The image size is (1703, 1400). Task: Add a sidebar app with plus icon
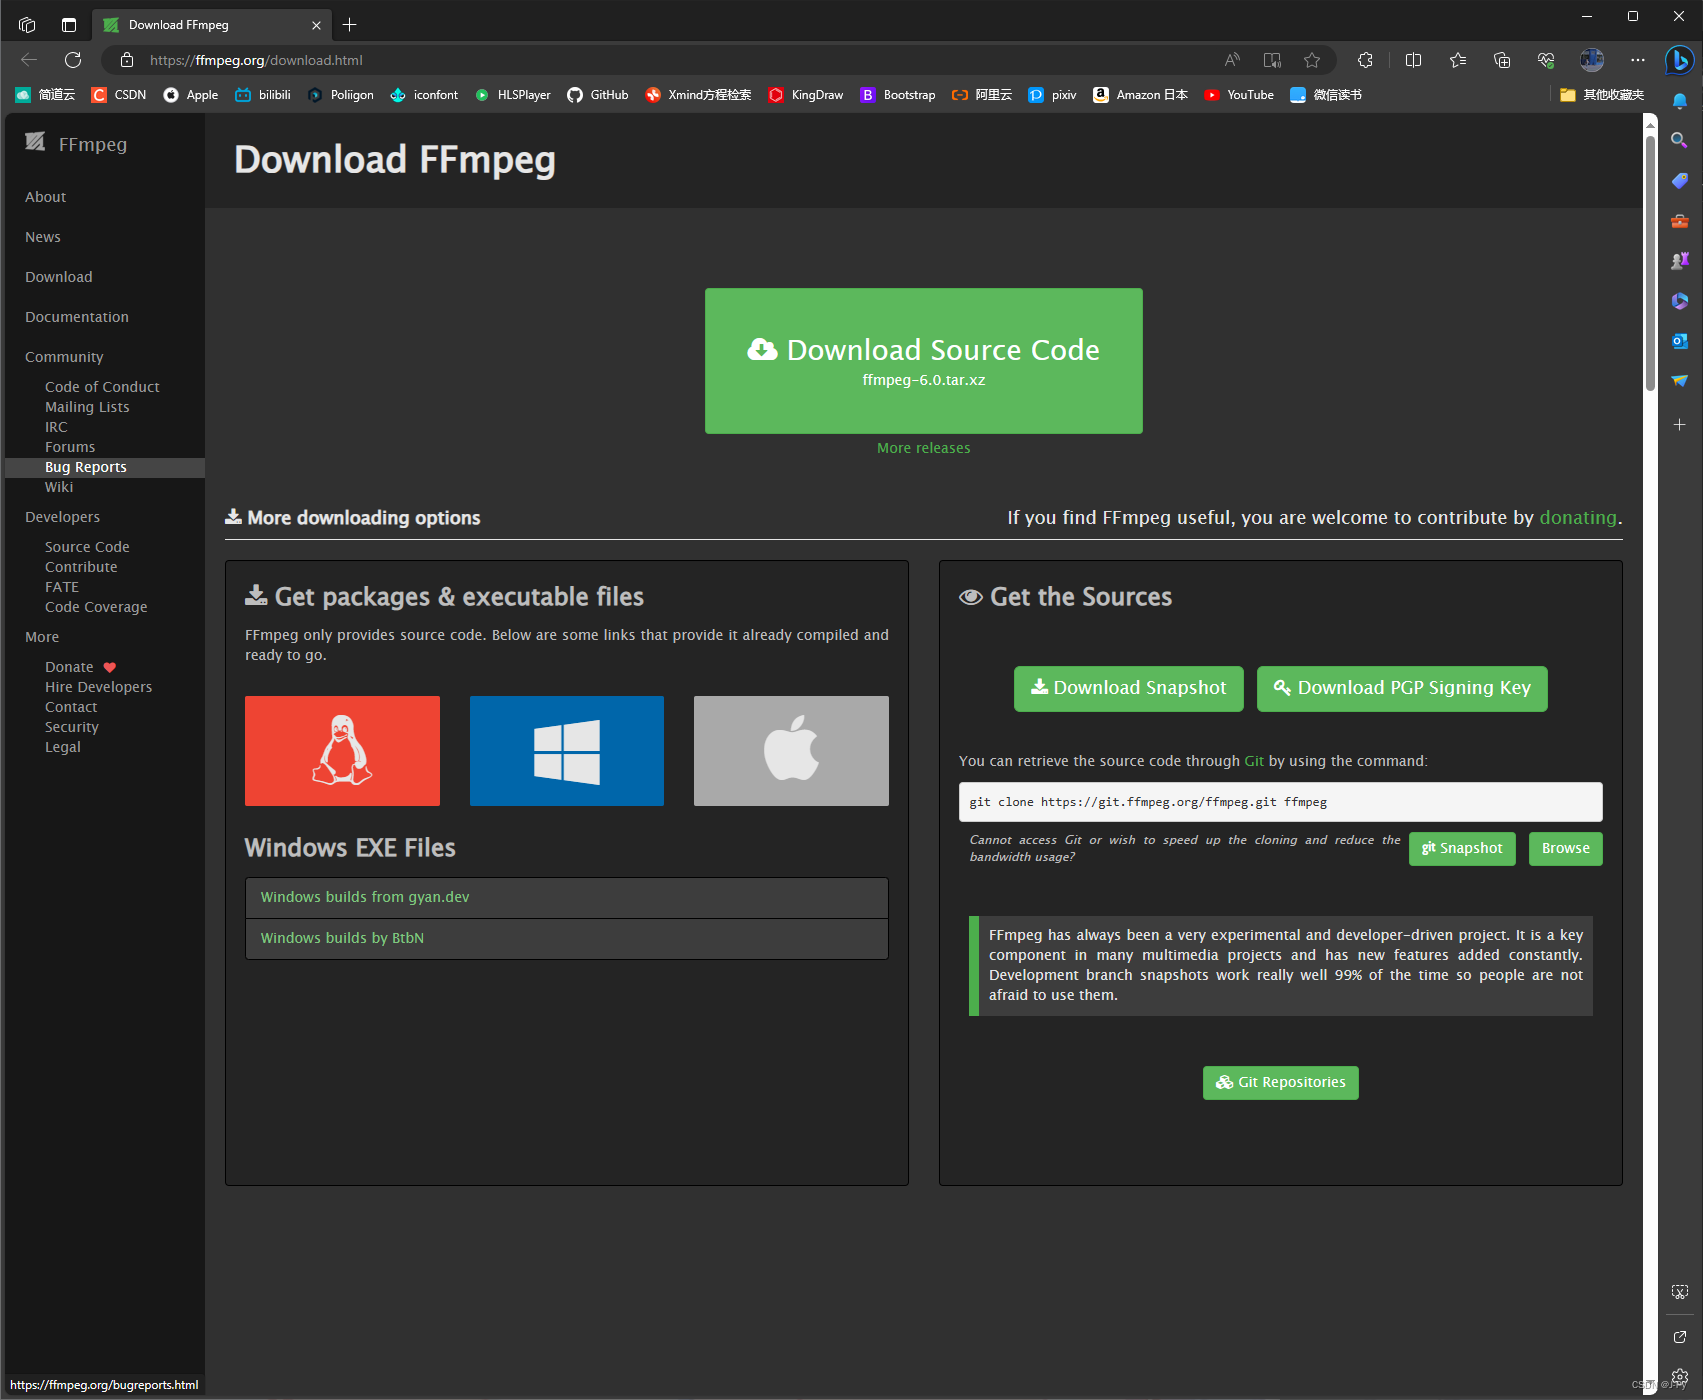pos(1680,425)
